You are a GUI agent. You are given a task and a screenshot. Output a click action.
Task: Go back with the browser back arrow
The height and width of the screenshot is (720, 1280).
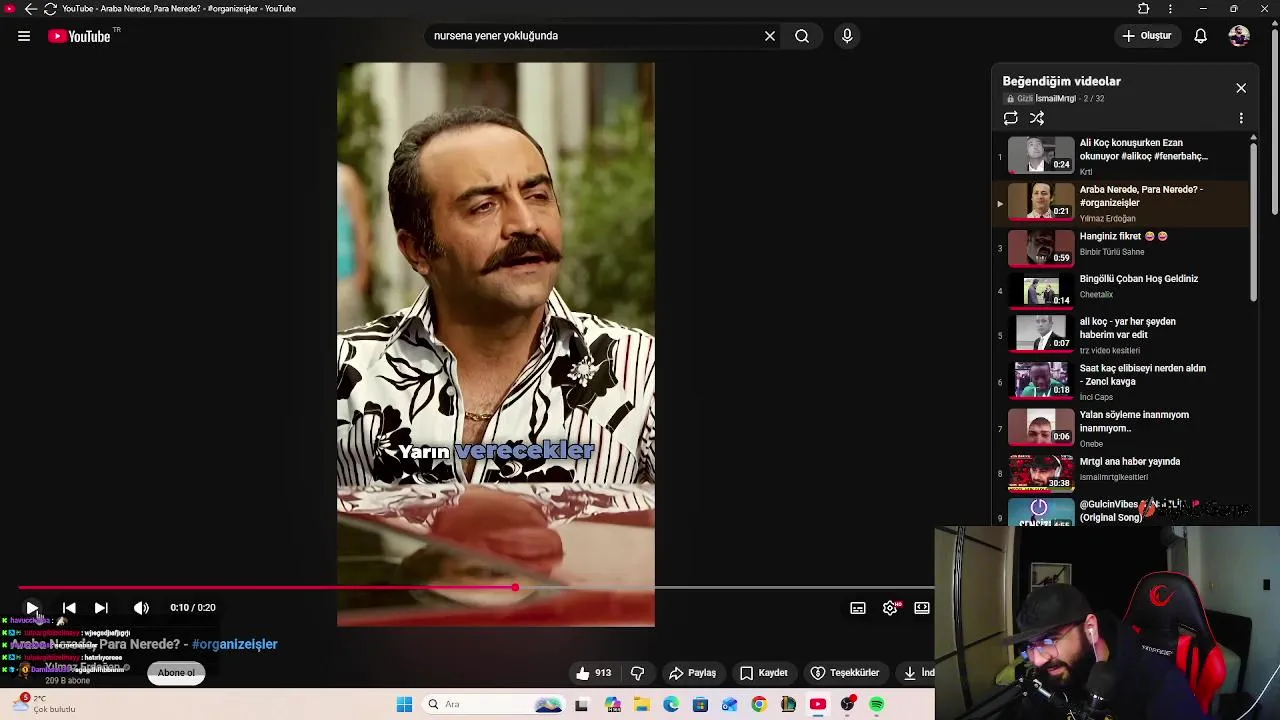31,9
